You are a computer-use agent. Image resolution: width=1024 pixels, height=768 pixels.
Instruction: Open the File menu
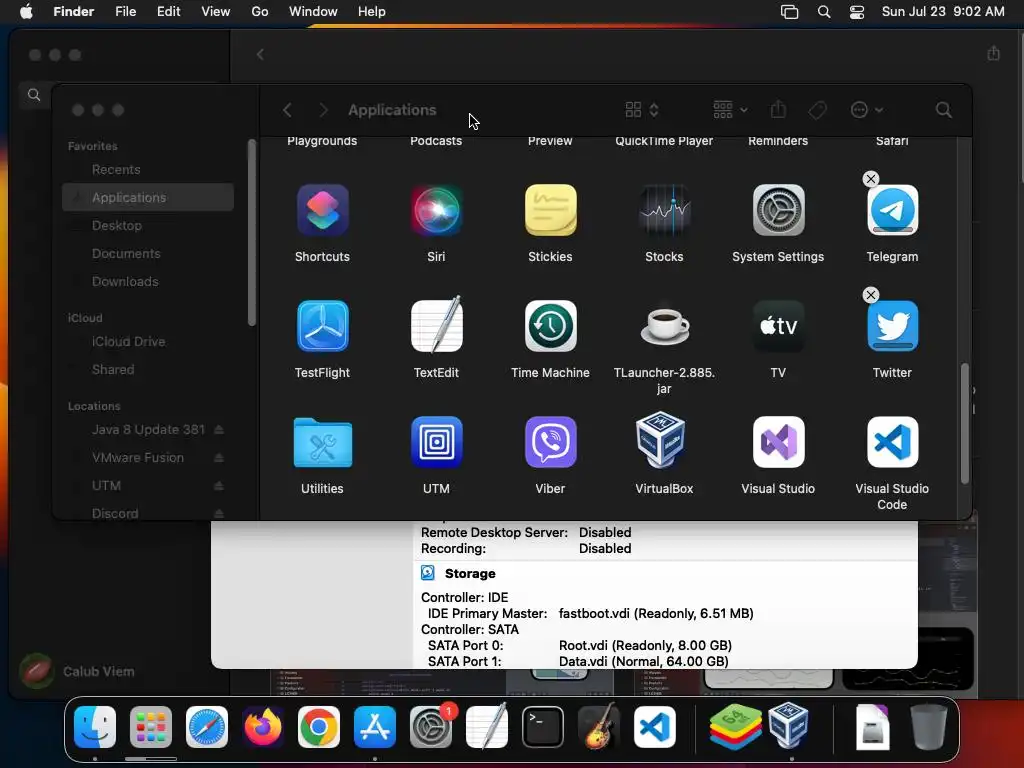coord(125,12)
